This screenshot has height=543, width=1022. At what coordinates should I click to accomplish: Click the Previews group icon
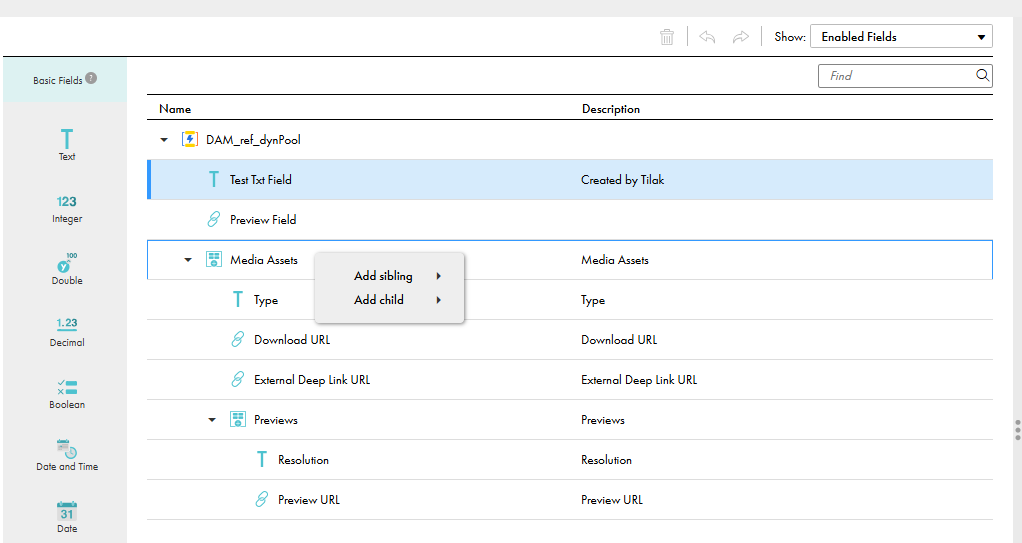[x=238, y=419]
